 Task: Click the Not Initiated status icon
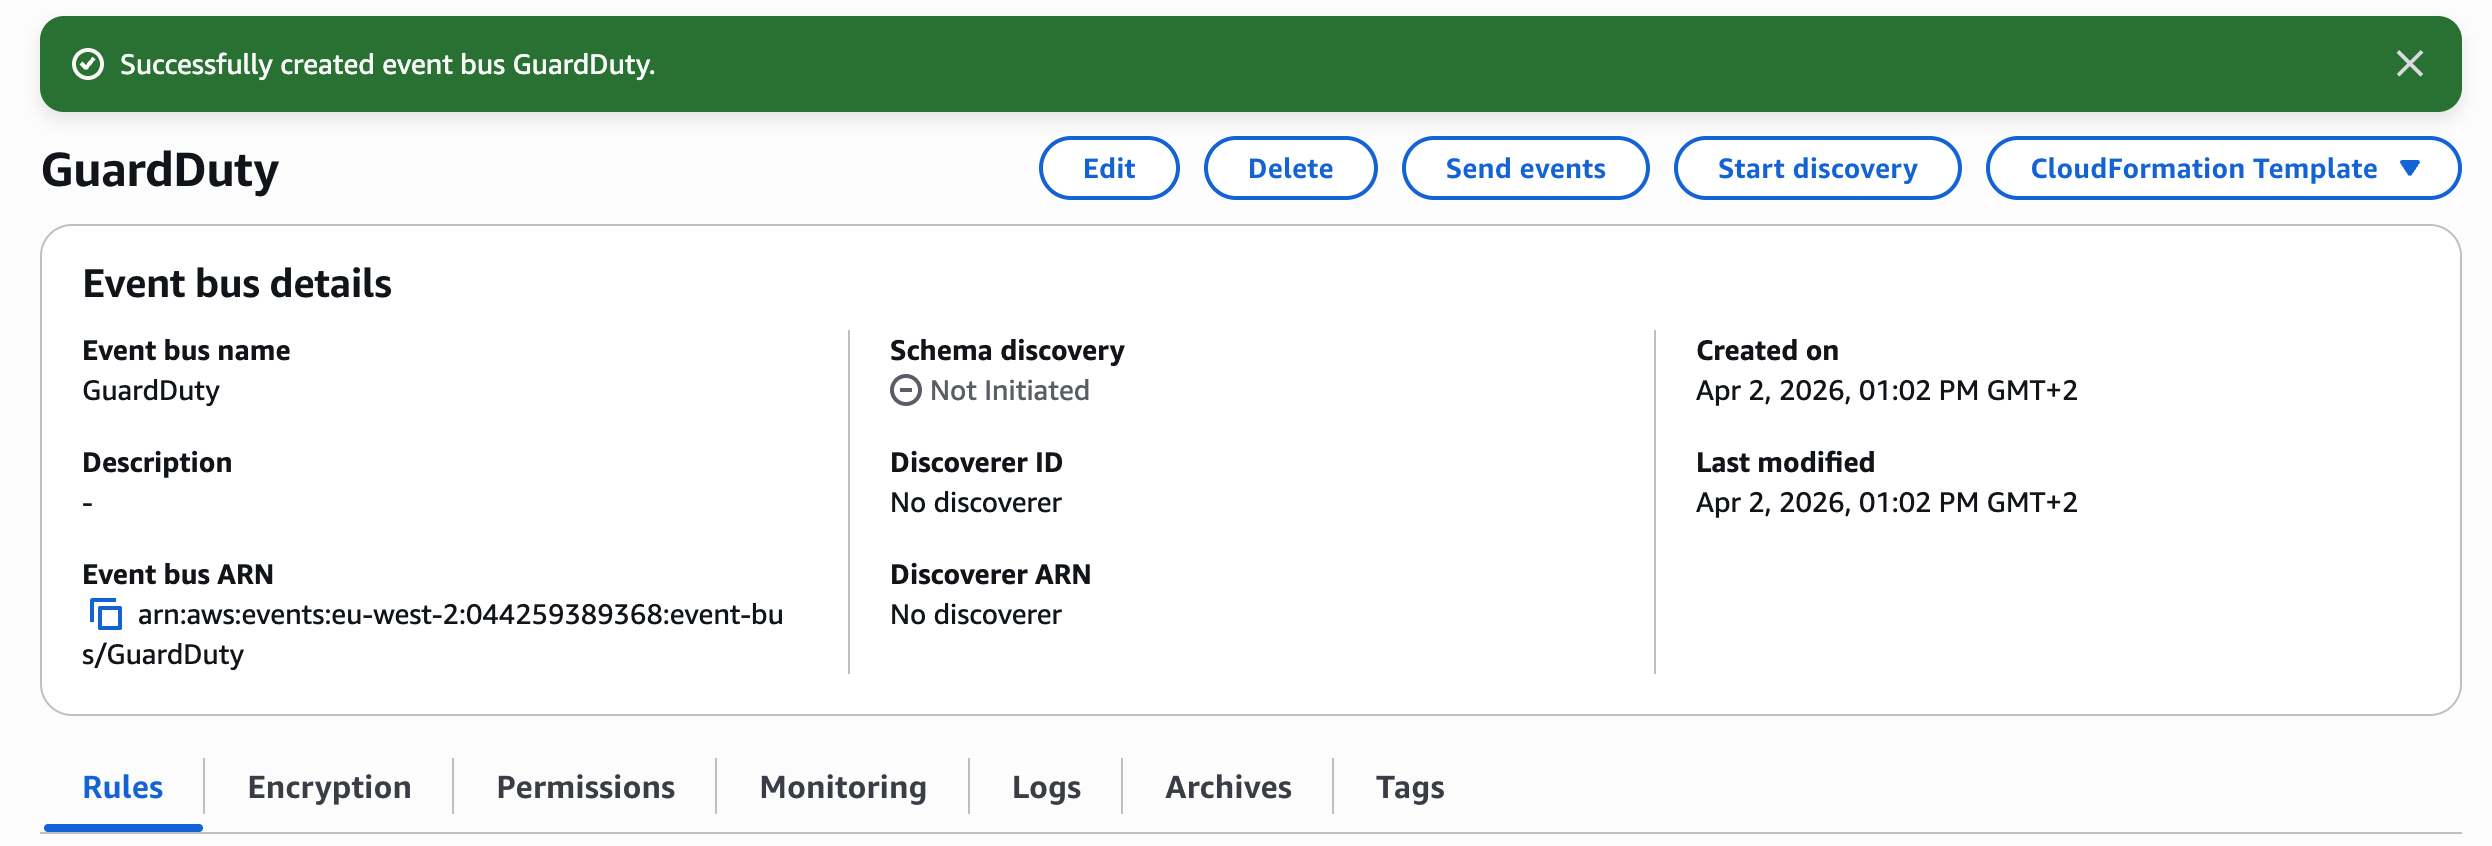click(x=906, y=390)
